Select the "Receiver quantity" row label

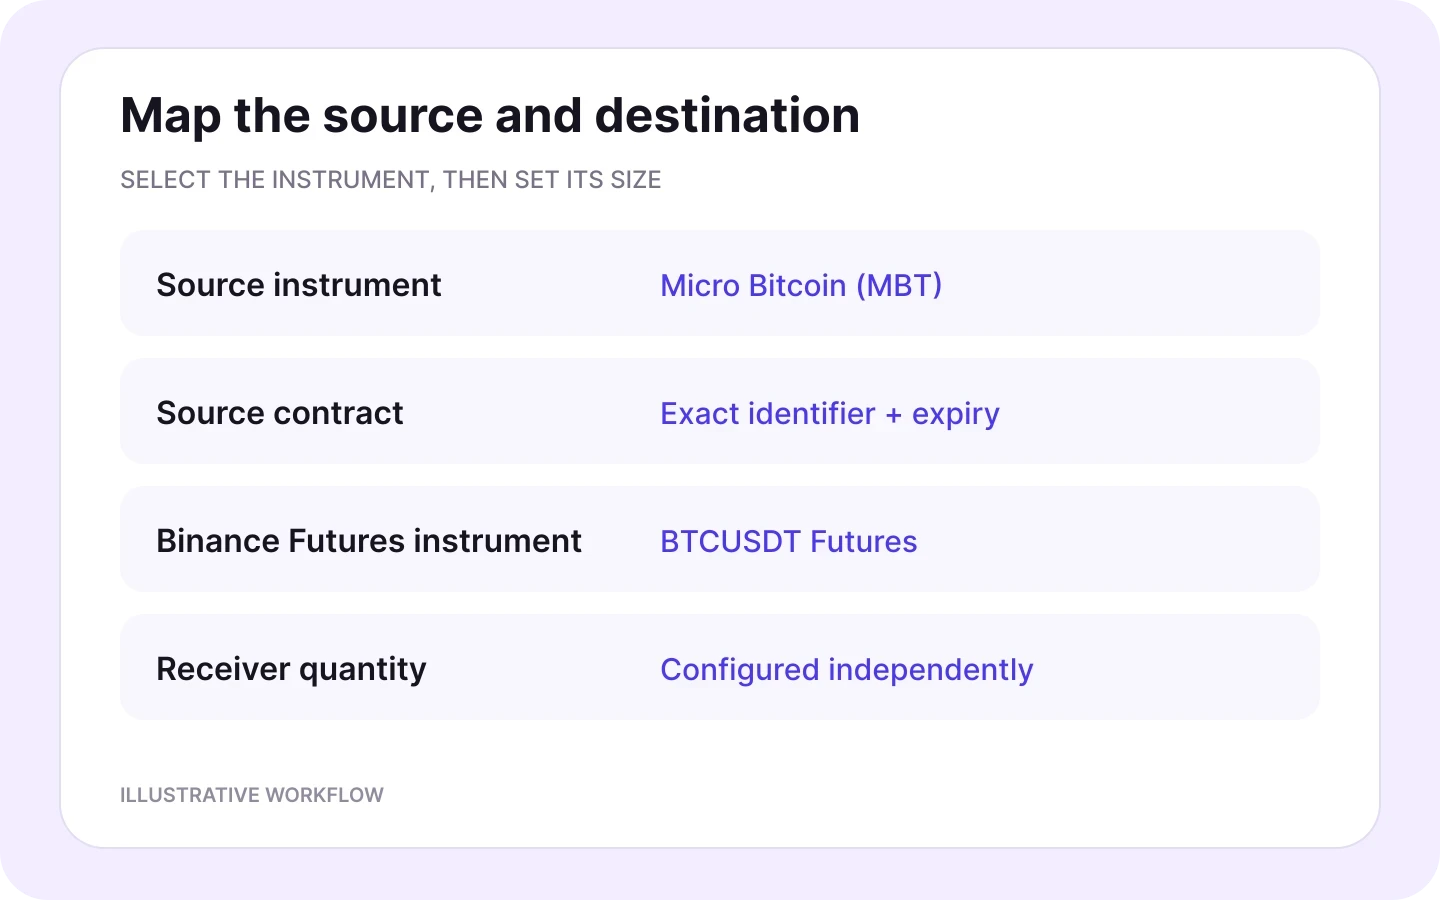click(x=291, y=669)
